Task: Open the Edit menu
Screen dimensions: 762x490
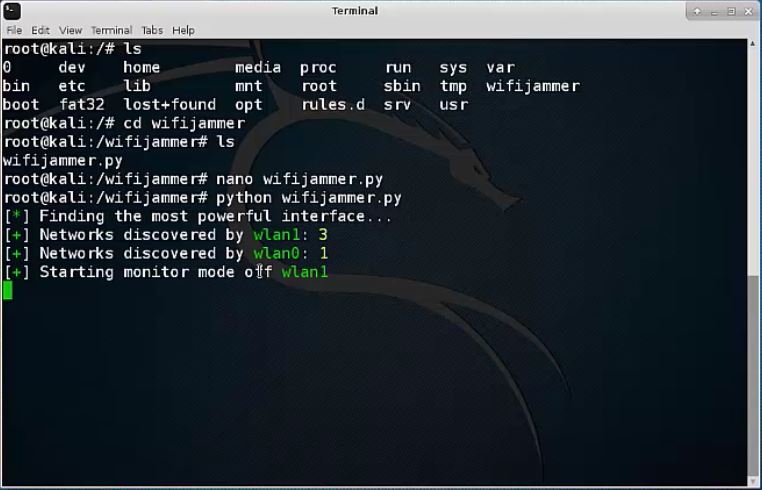Action: [x=40, y=30]
